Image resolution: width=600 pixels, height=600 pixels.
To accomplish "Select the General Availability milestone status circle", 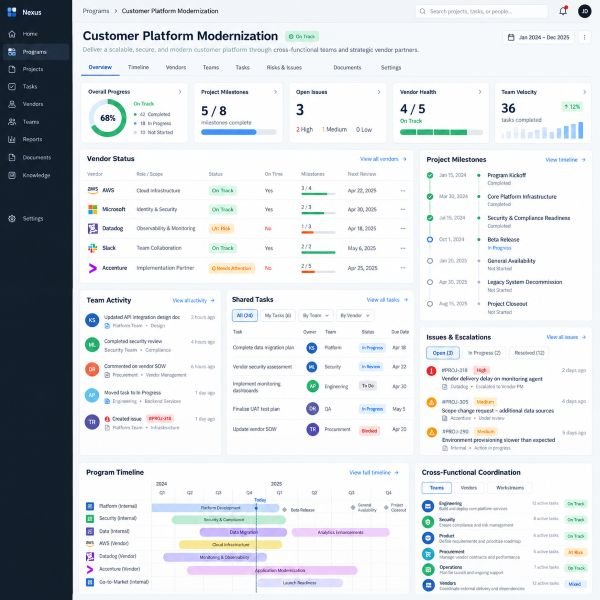I will tap(430, 261).
